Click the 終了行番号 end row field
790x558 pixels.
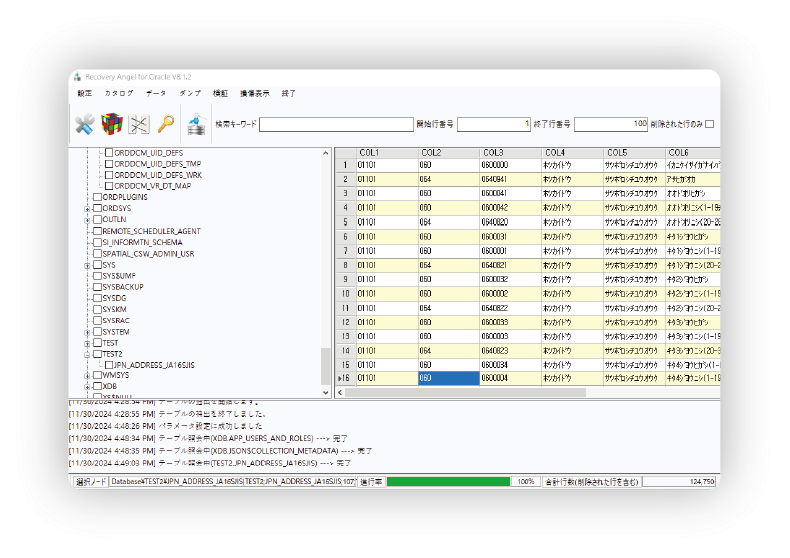611,124
